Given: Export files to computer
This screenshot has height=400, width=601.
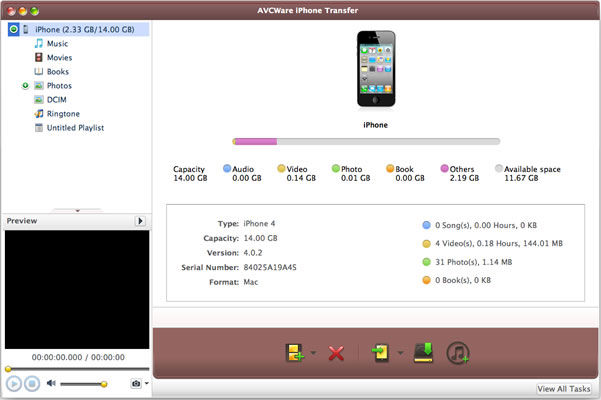Looking at the screenshot, I should 381,352.
